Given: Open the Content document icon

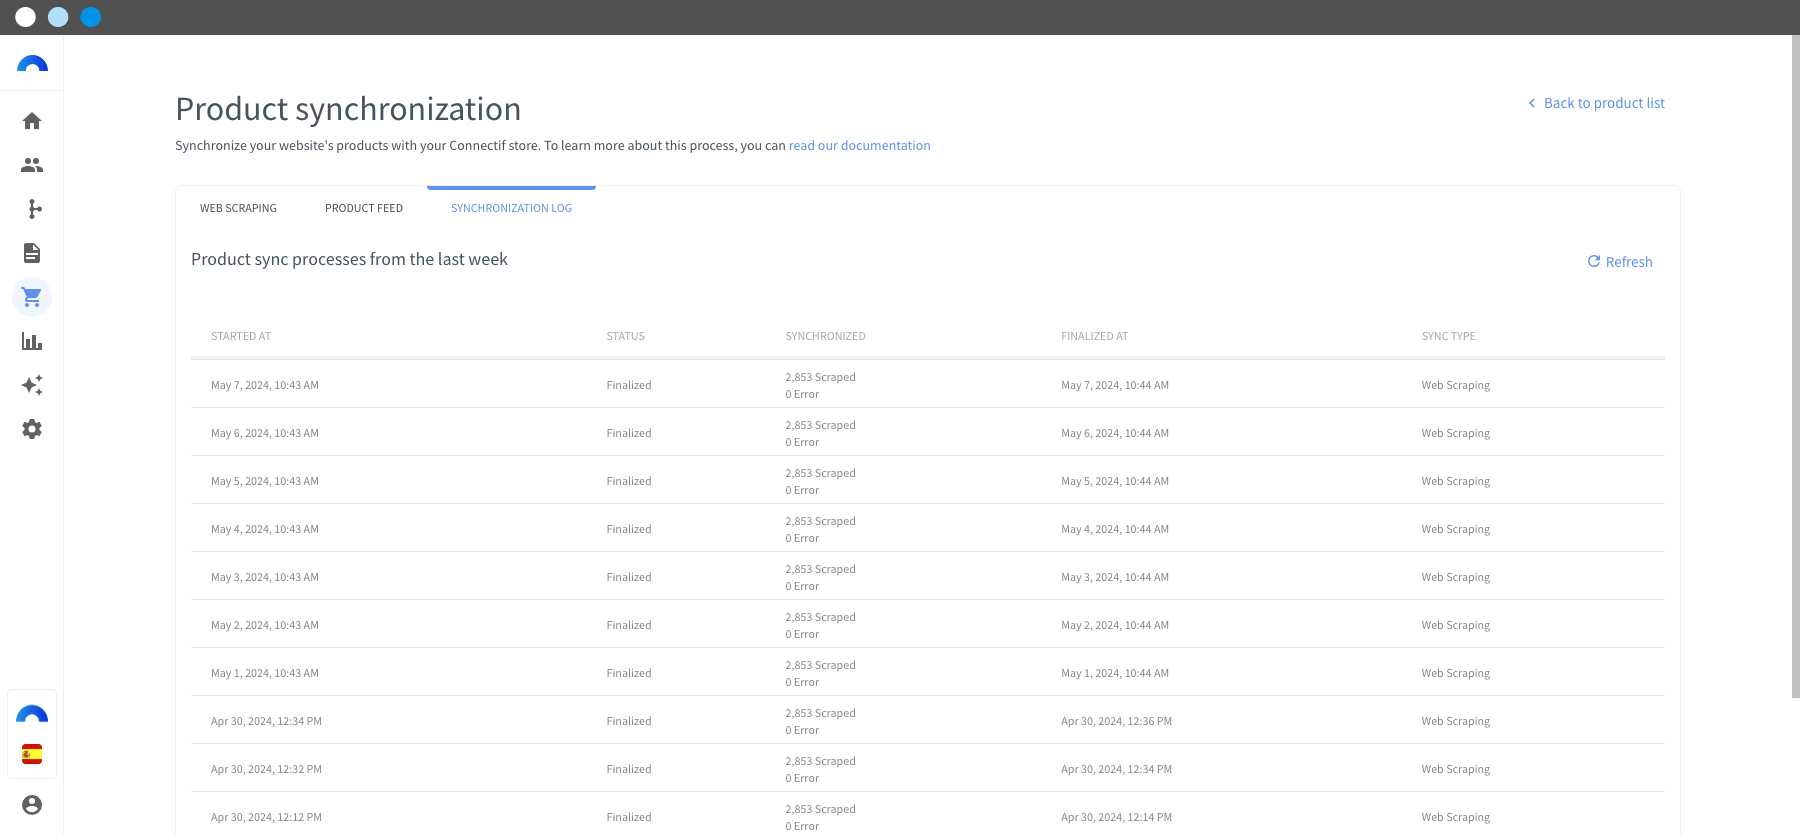Looking at the screenshot, I should click(x=32, y=253).
